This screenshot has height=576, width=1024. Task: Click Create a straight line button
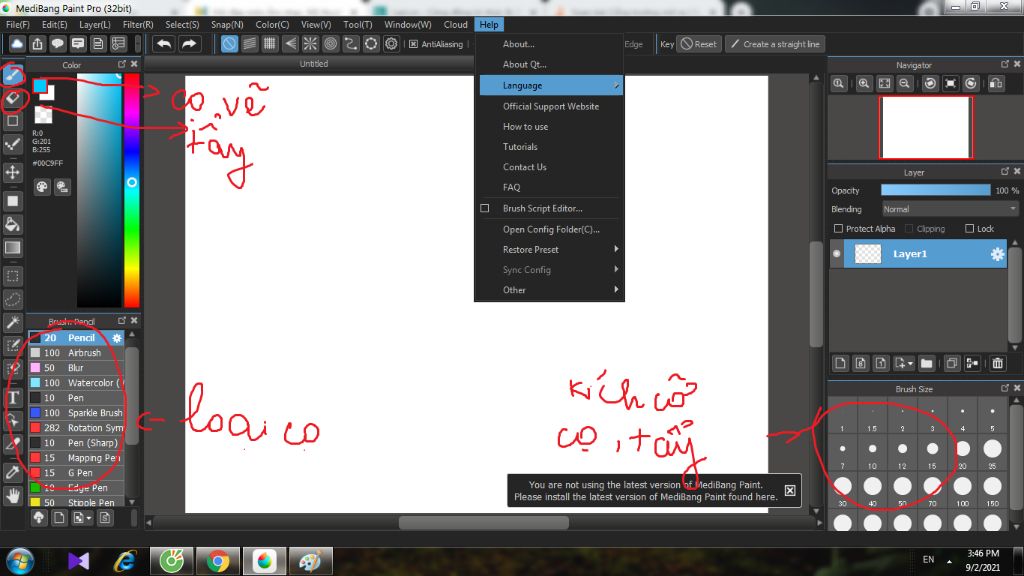[x=775, y=44]
